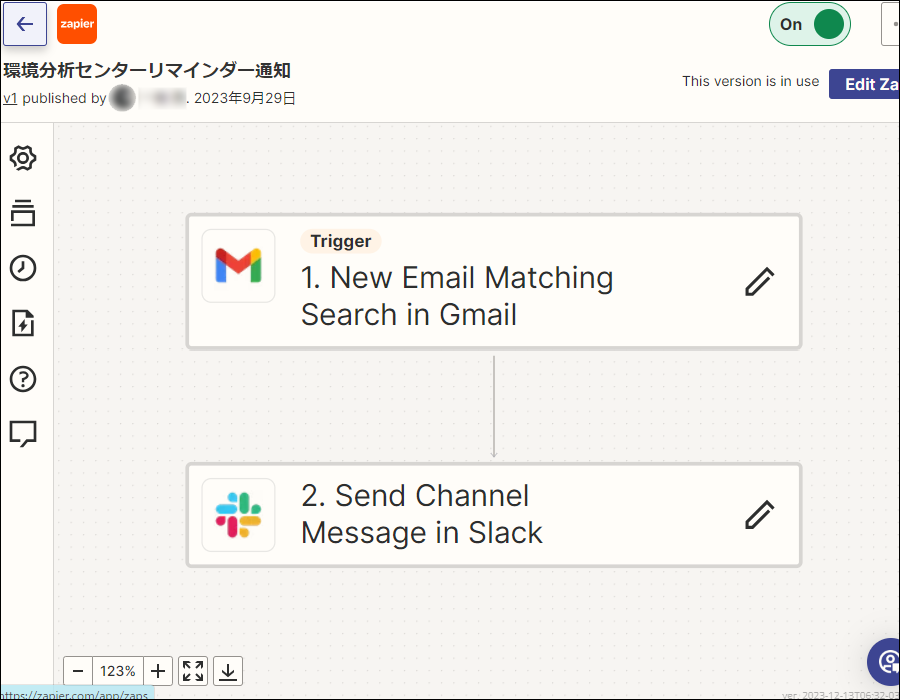Select the Send Channel Message in Slack step
Viewport: 900px width, 700px height.
pyautogui.click(x=494, y=515)
